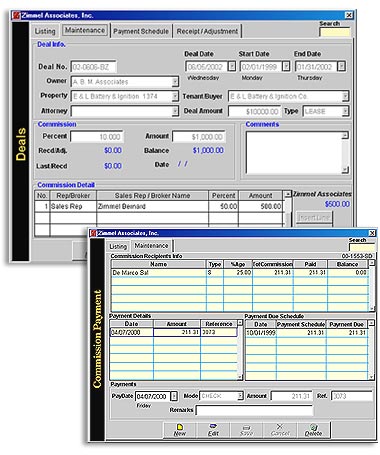Click payment date 04/07/2000 cell in Payment Details
Image resolution: width=380 pixels, height=455 pixels.
coord(132,332)
